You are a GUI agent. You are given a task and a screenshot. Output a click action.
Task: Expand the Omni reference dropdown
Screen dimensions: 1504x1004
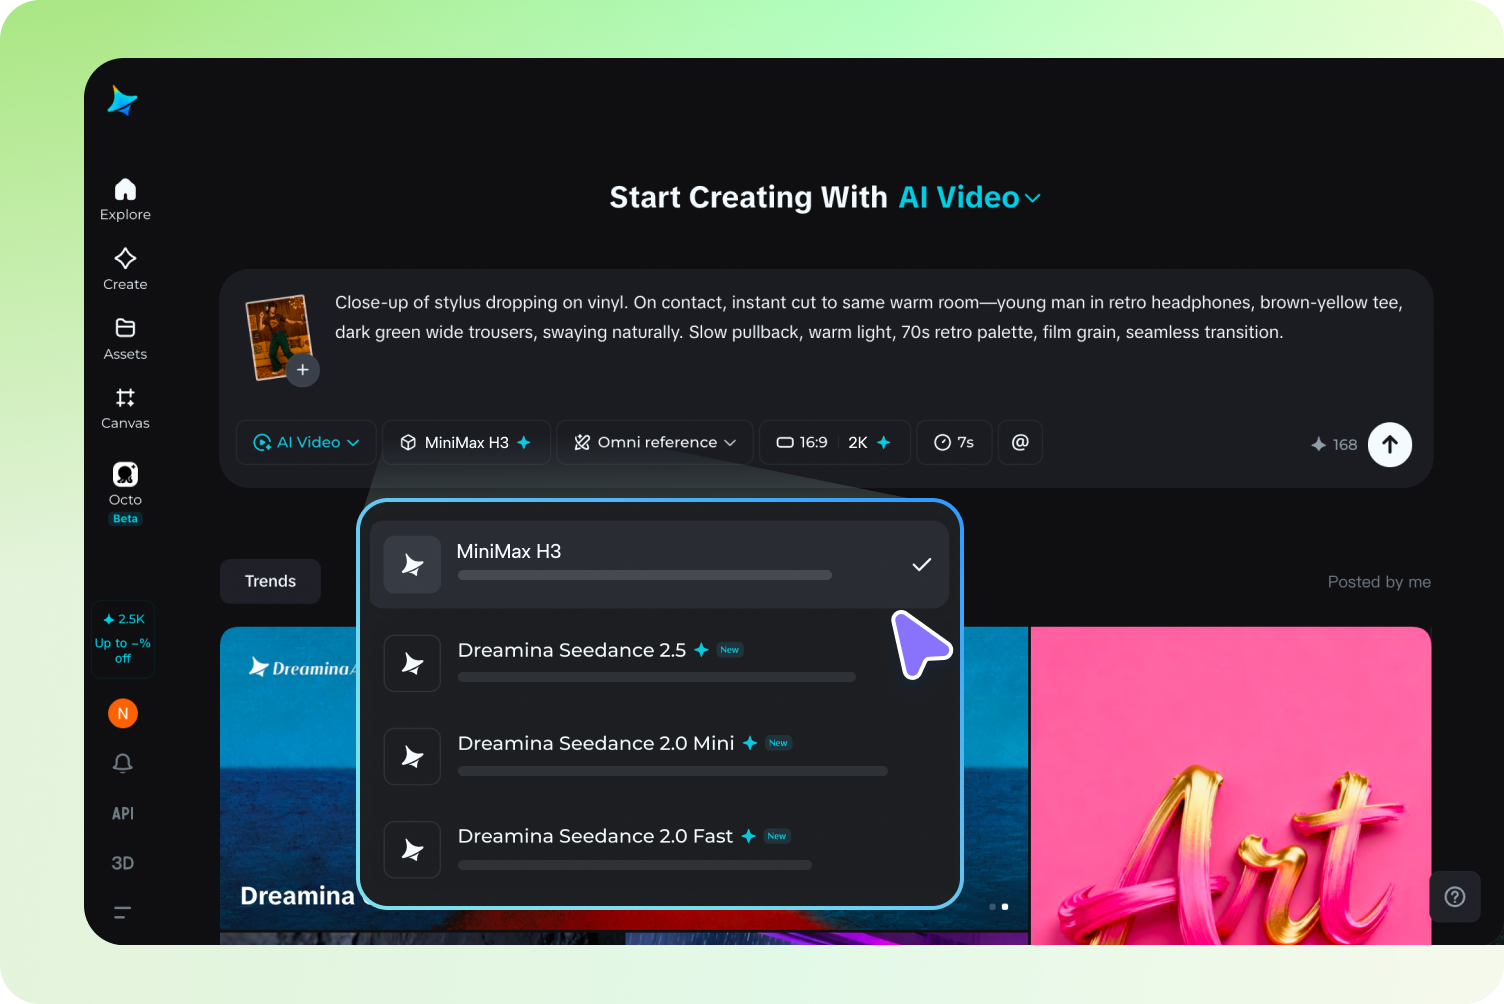click(655, 442)
